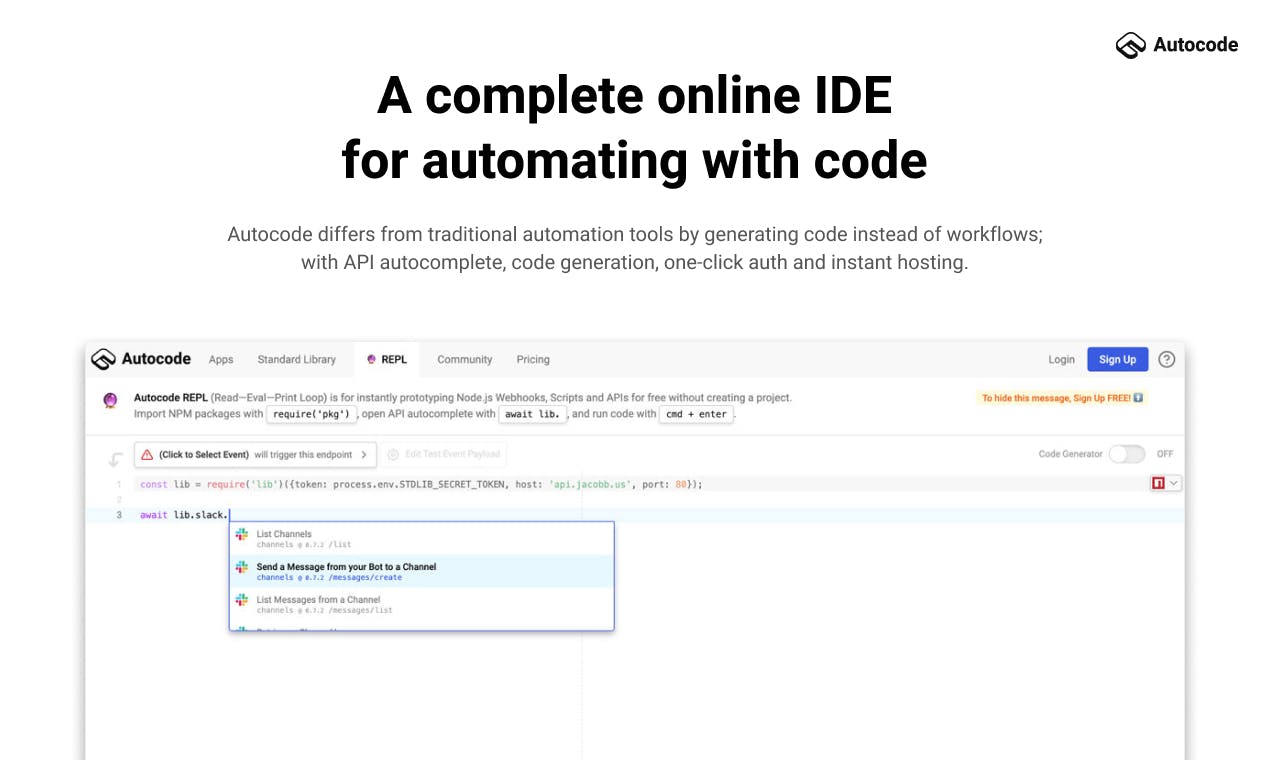Click the require('pkg') code snippet
The width and height of the screenshot is (1270, 760).
click(x=312, y=414)
